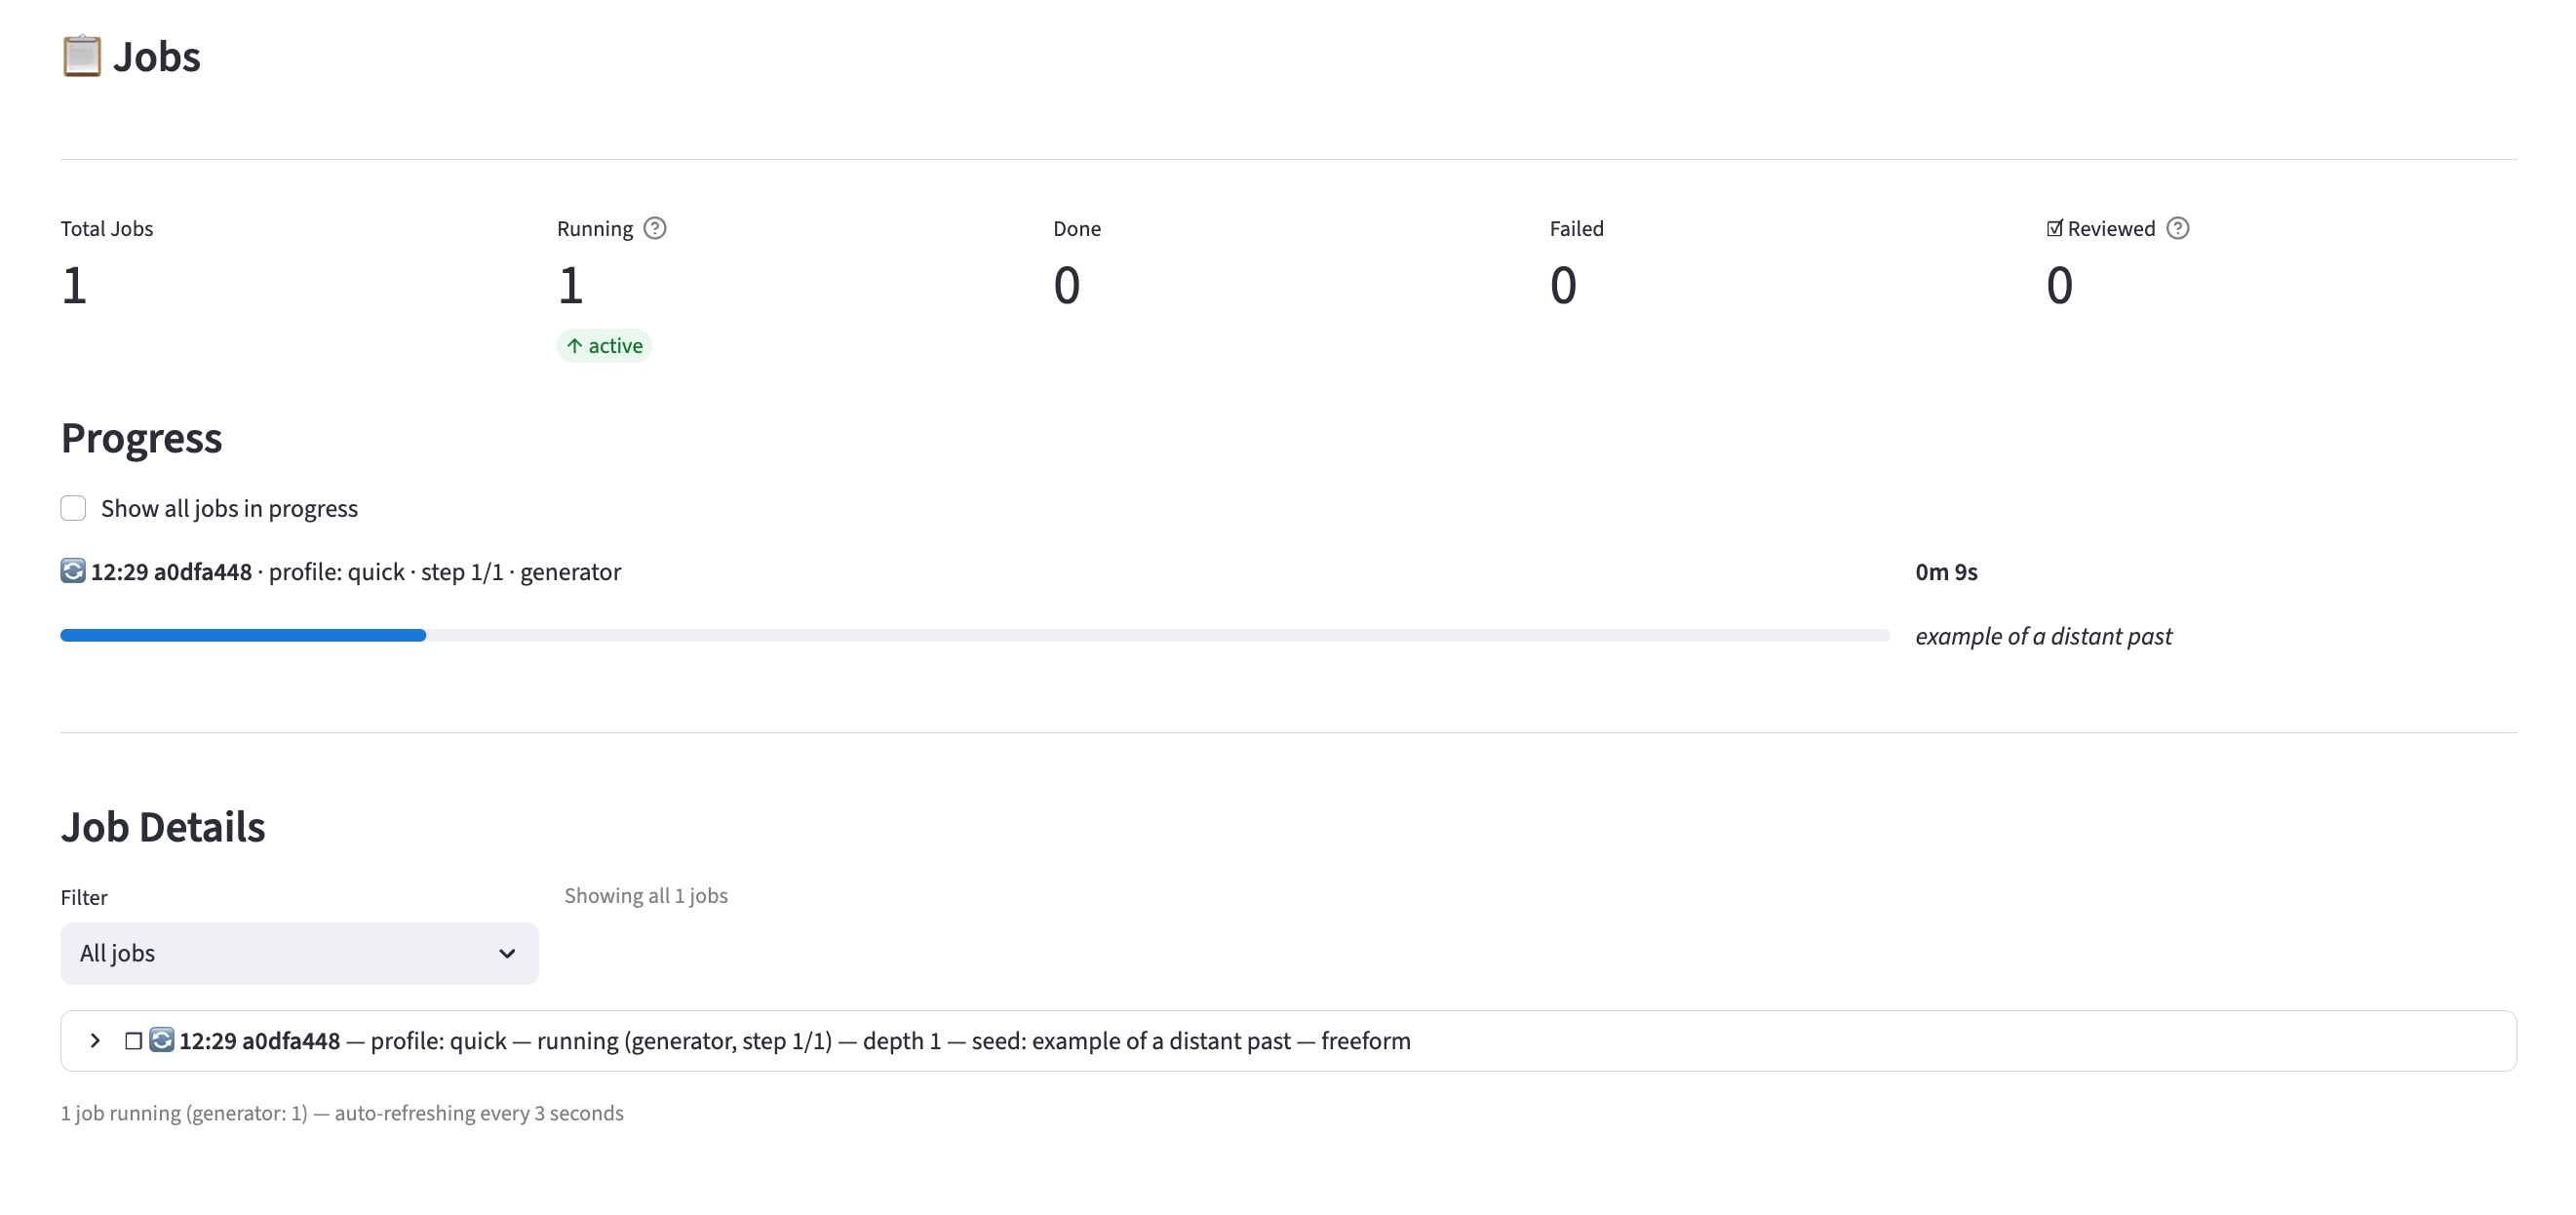Click the blue job progress bar

coord(243,635)
